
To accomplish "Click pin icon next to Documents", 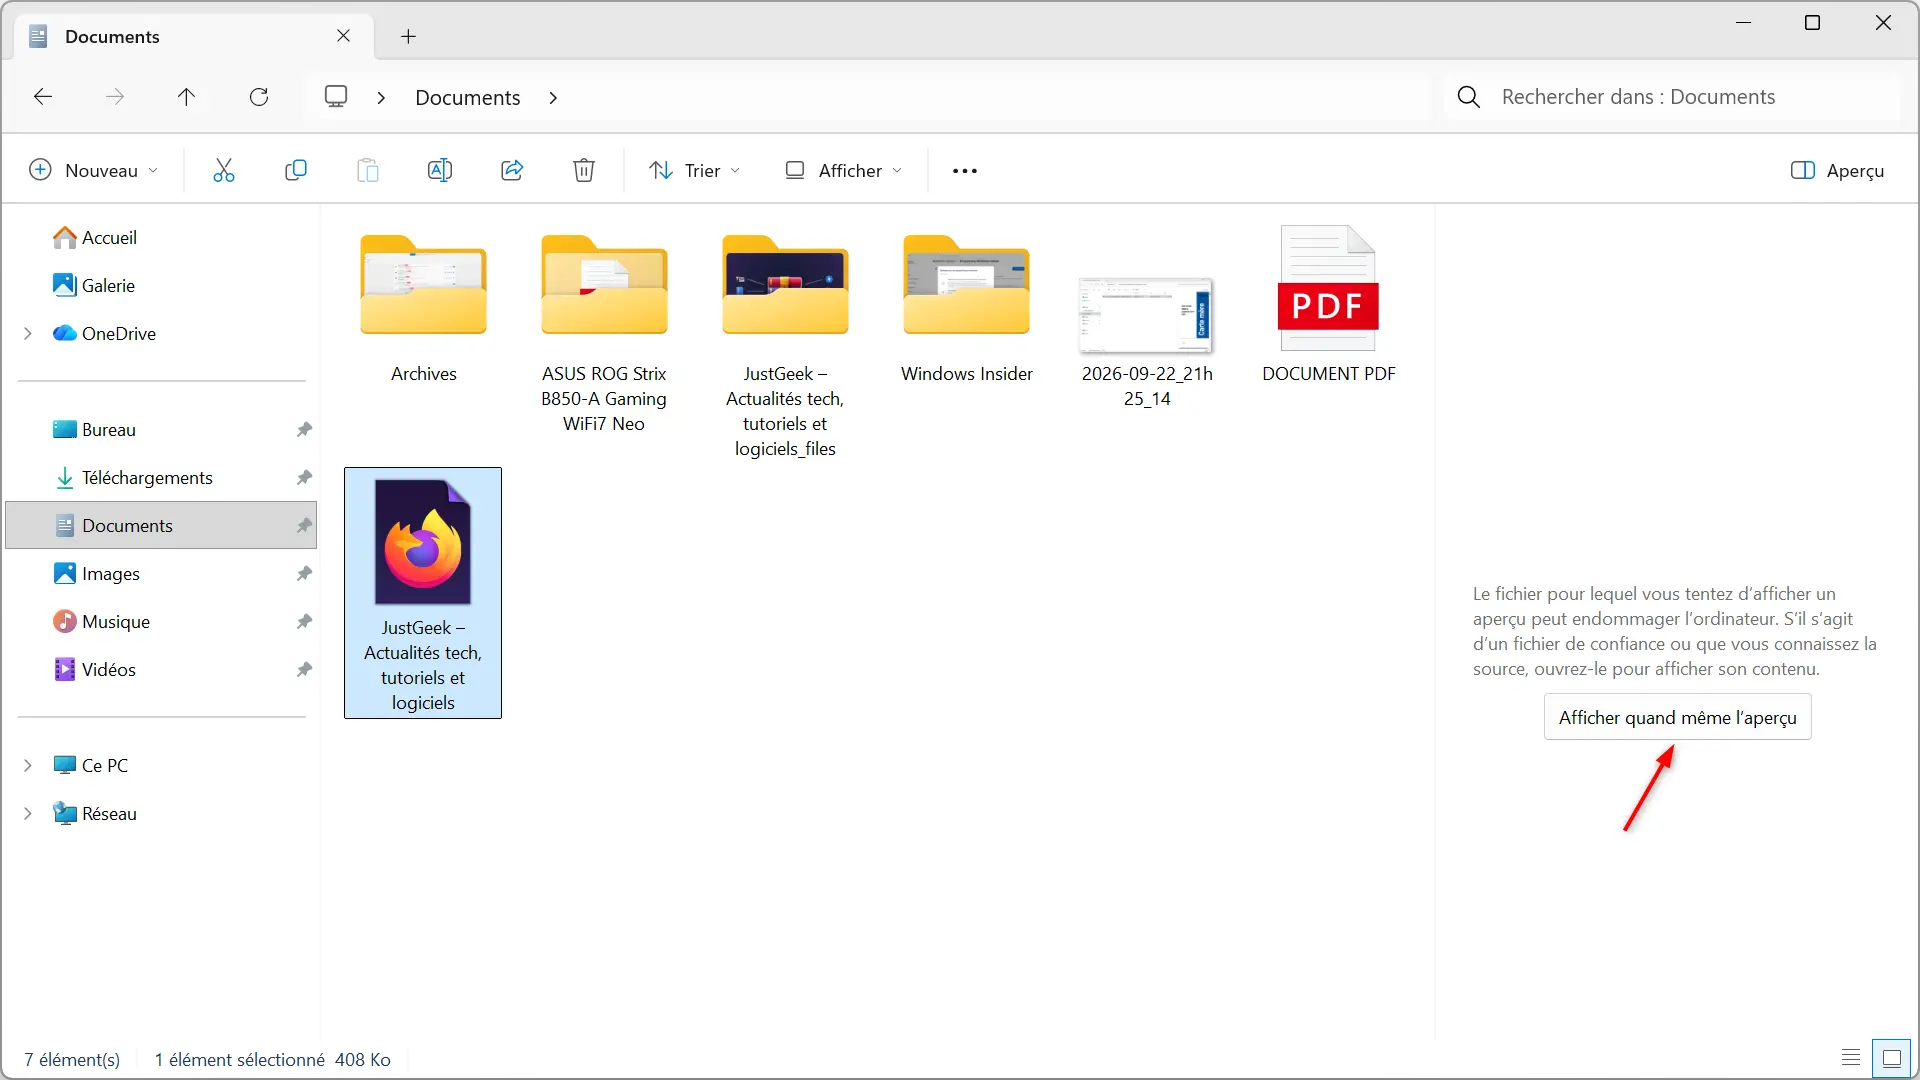I will tap(304, 525).
